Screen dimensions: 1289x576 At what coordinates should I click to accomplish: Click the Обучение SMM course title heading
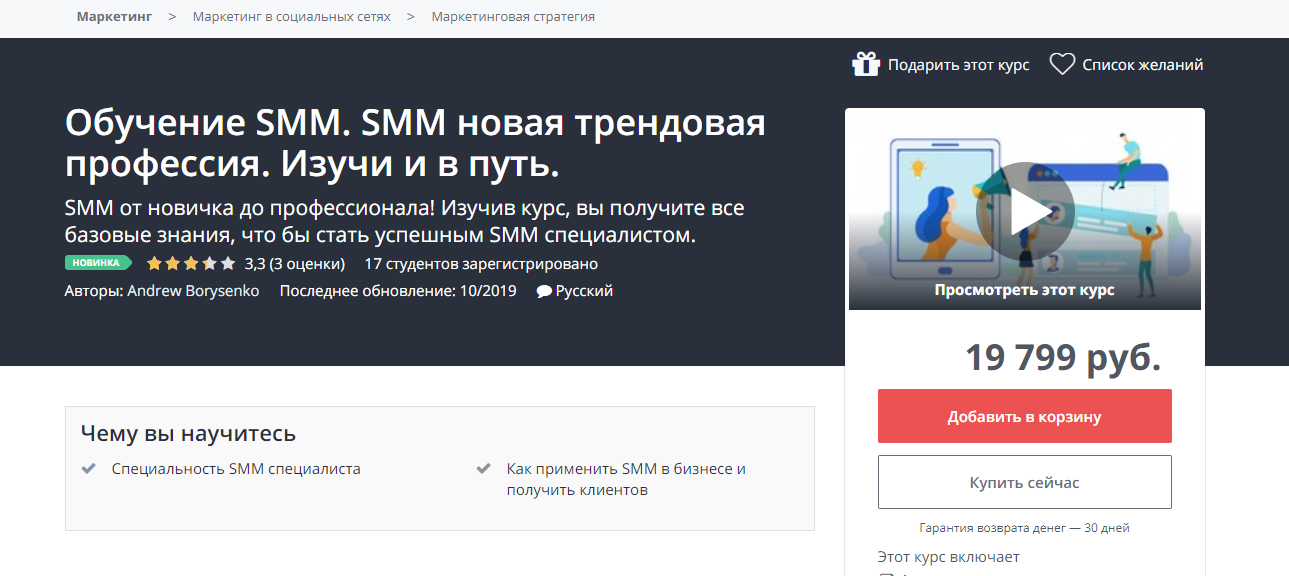click(415, 142)
